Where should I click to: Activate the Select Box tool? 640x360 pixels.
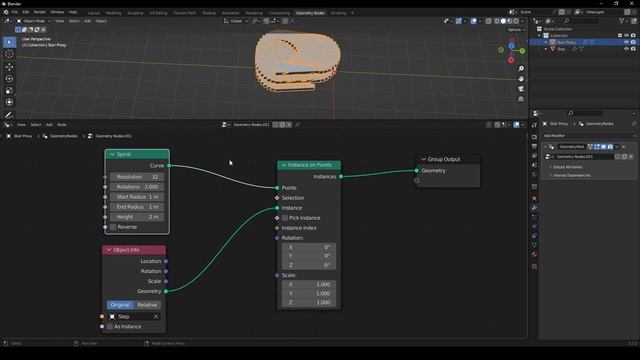pyautogui.click(x=9, y=42)
